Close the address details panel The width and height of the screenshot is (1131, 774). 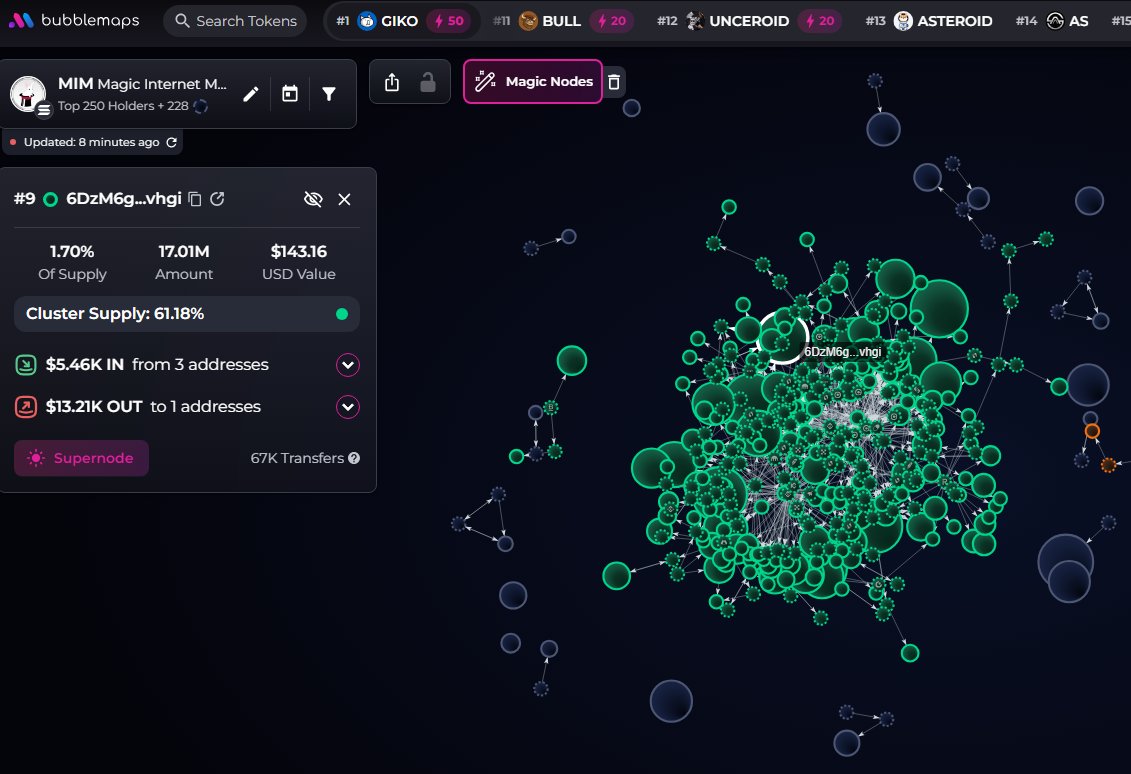[x=345, y=199]
